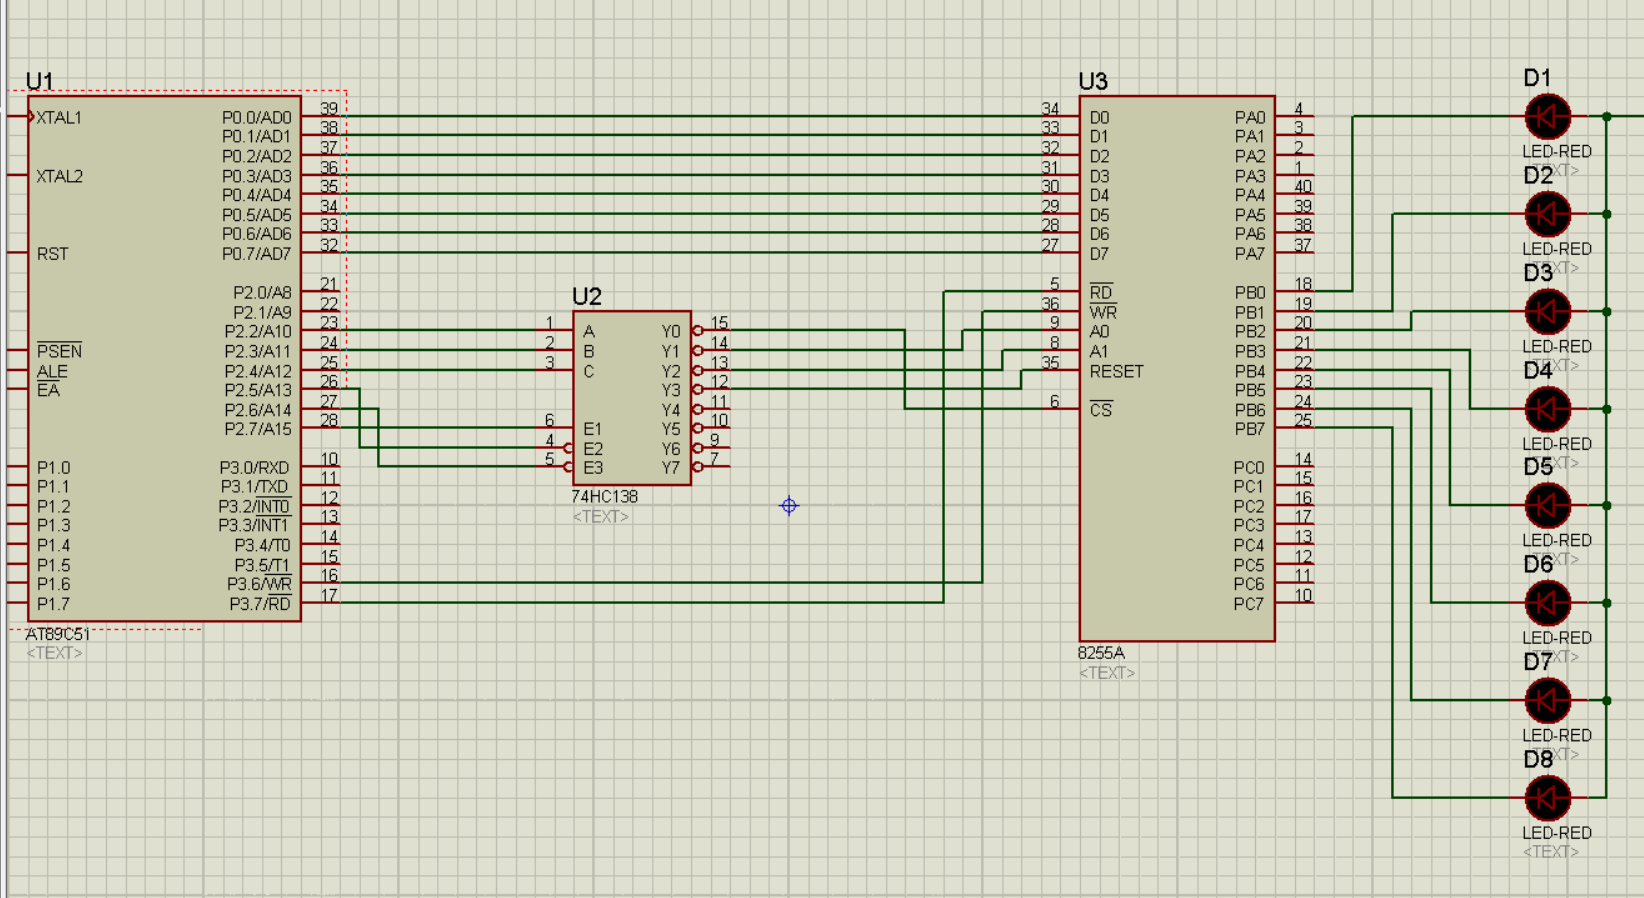Click the PC7 pin label
The image size is (1644, 898).
click(x=1249, y=604)
